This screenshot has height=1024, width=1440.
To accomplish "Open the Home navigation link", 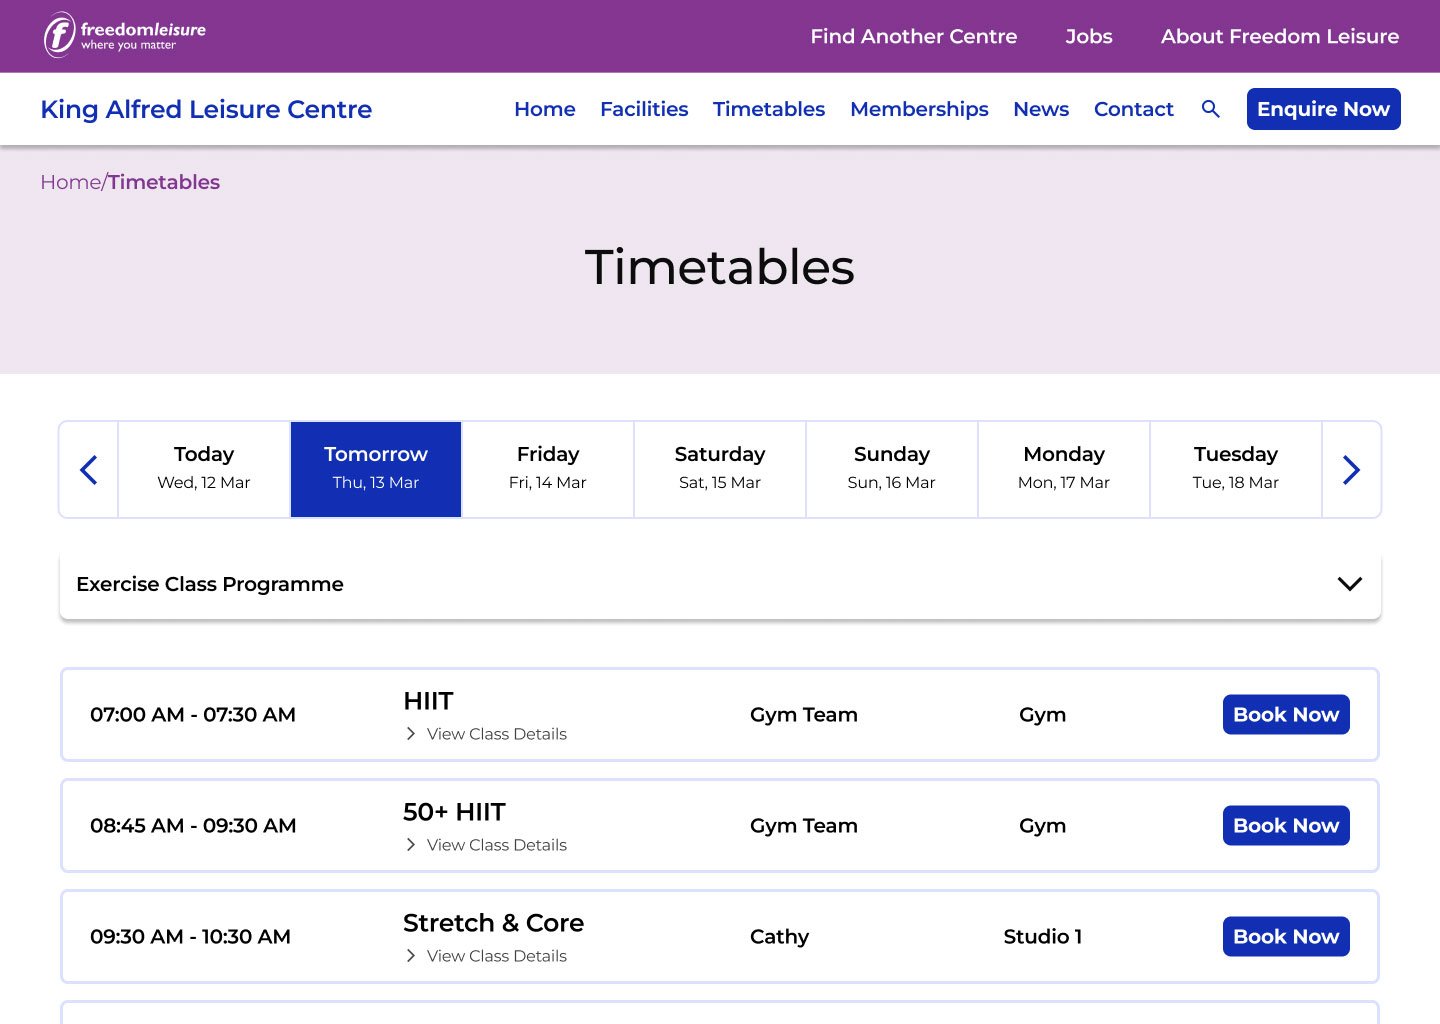I will click(545, 109).
